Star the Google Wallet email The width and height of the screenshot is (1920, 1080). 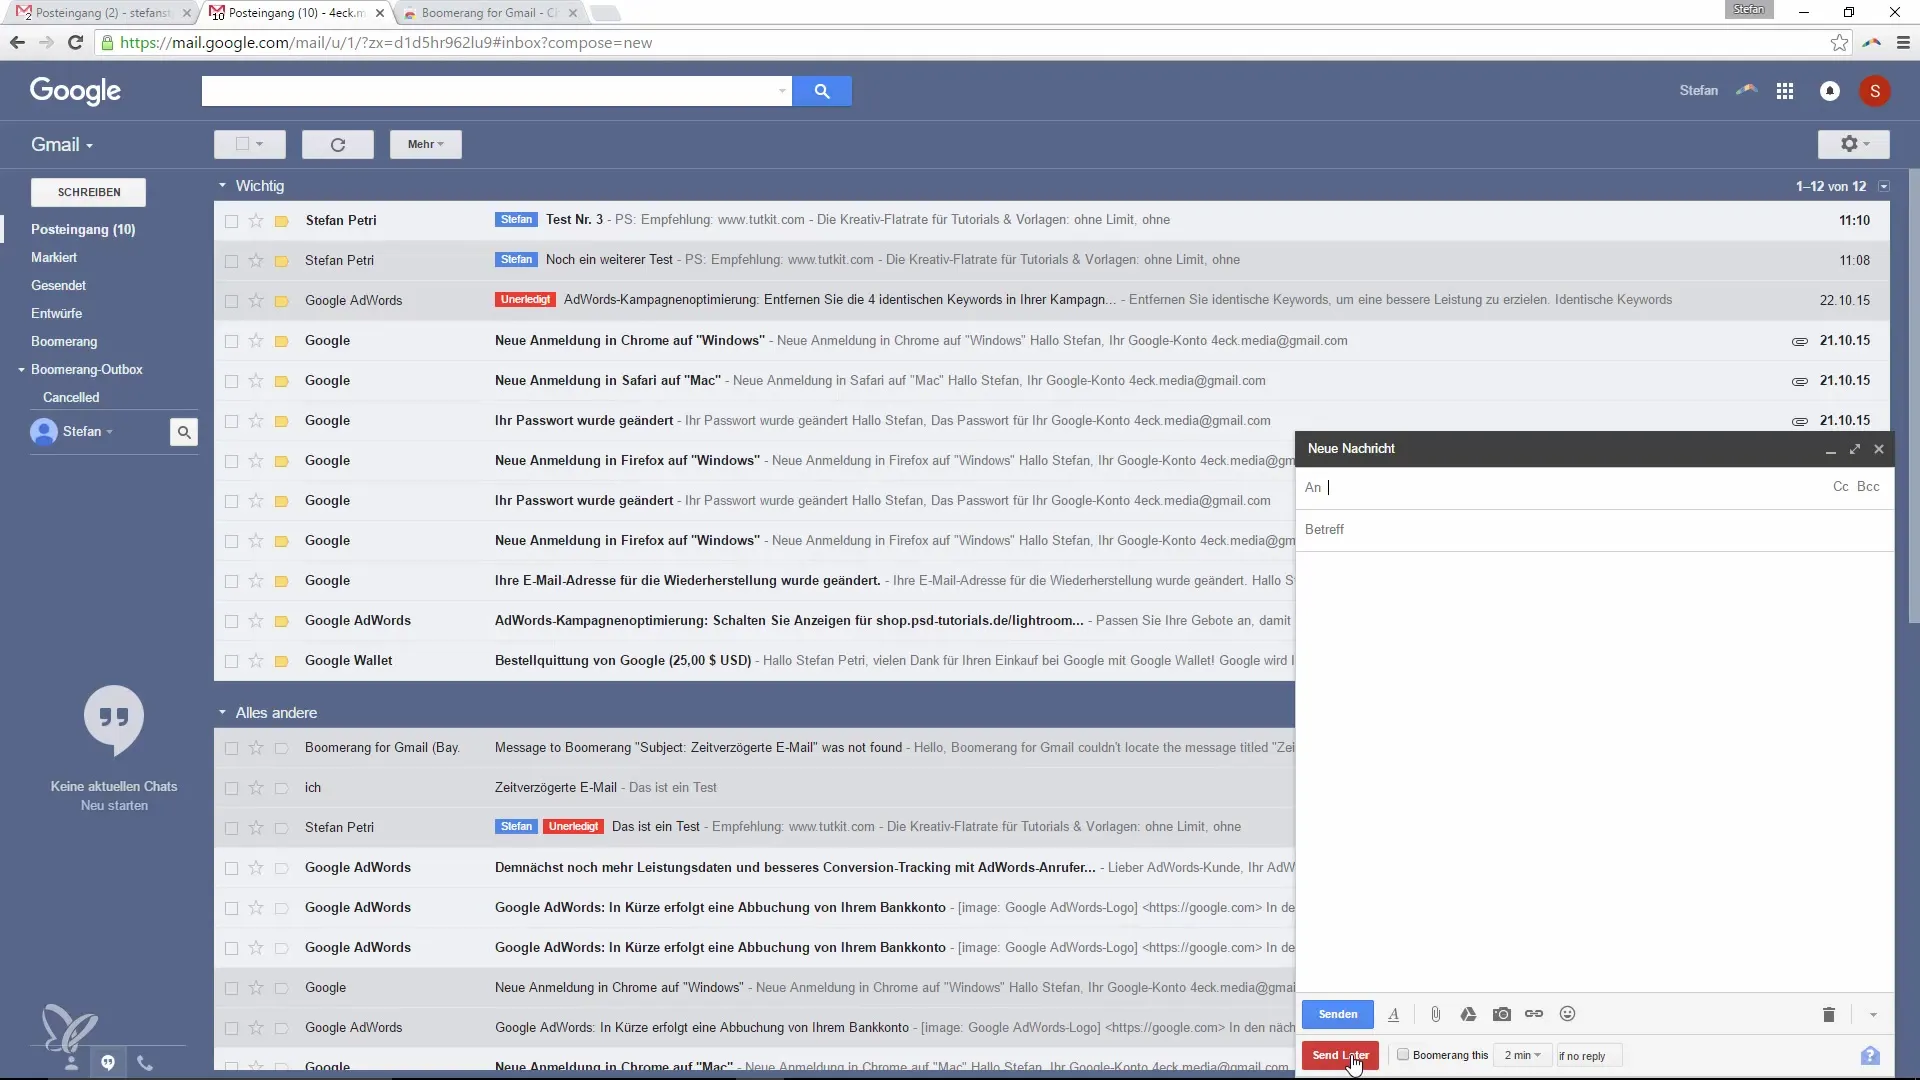tap(256, 661)
